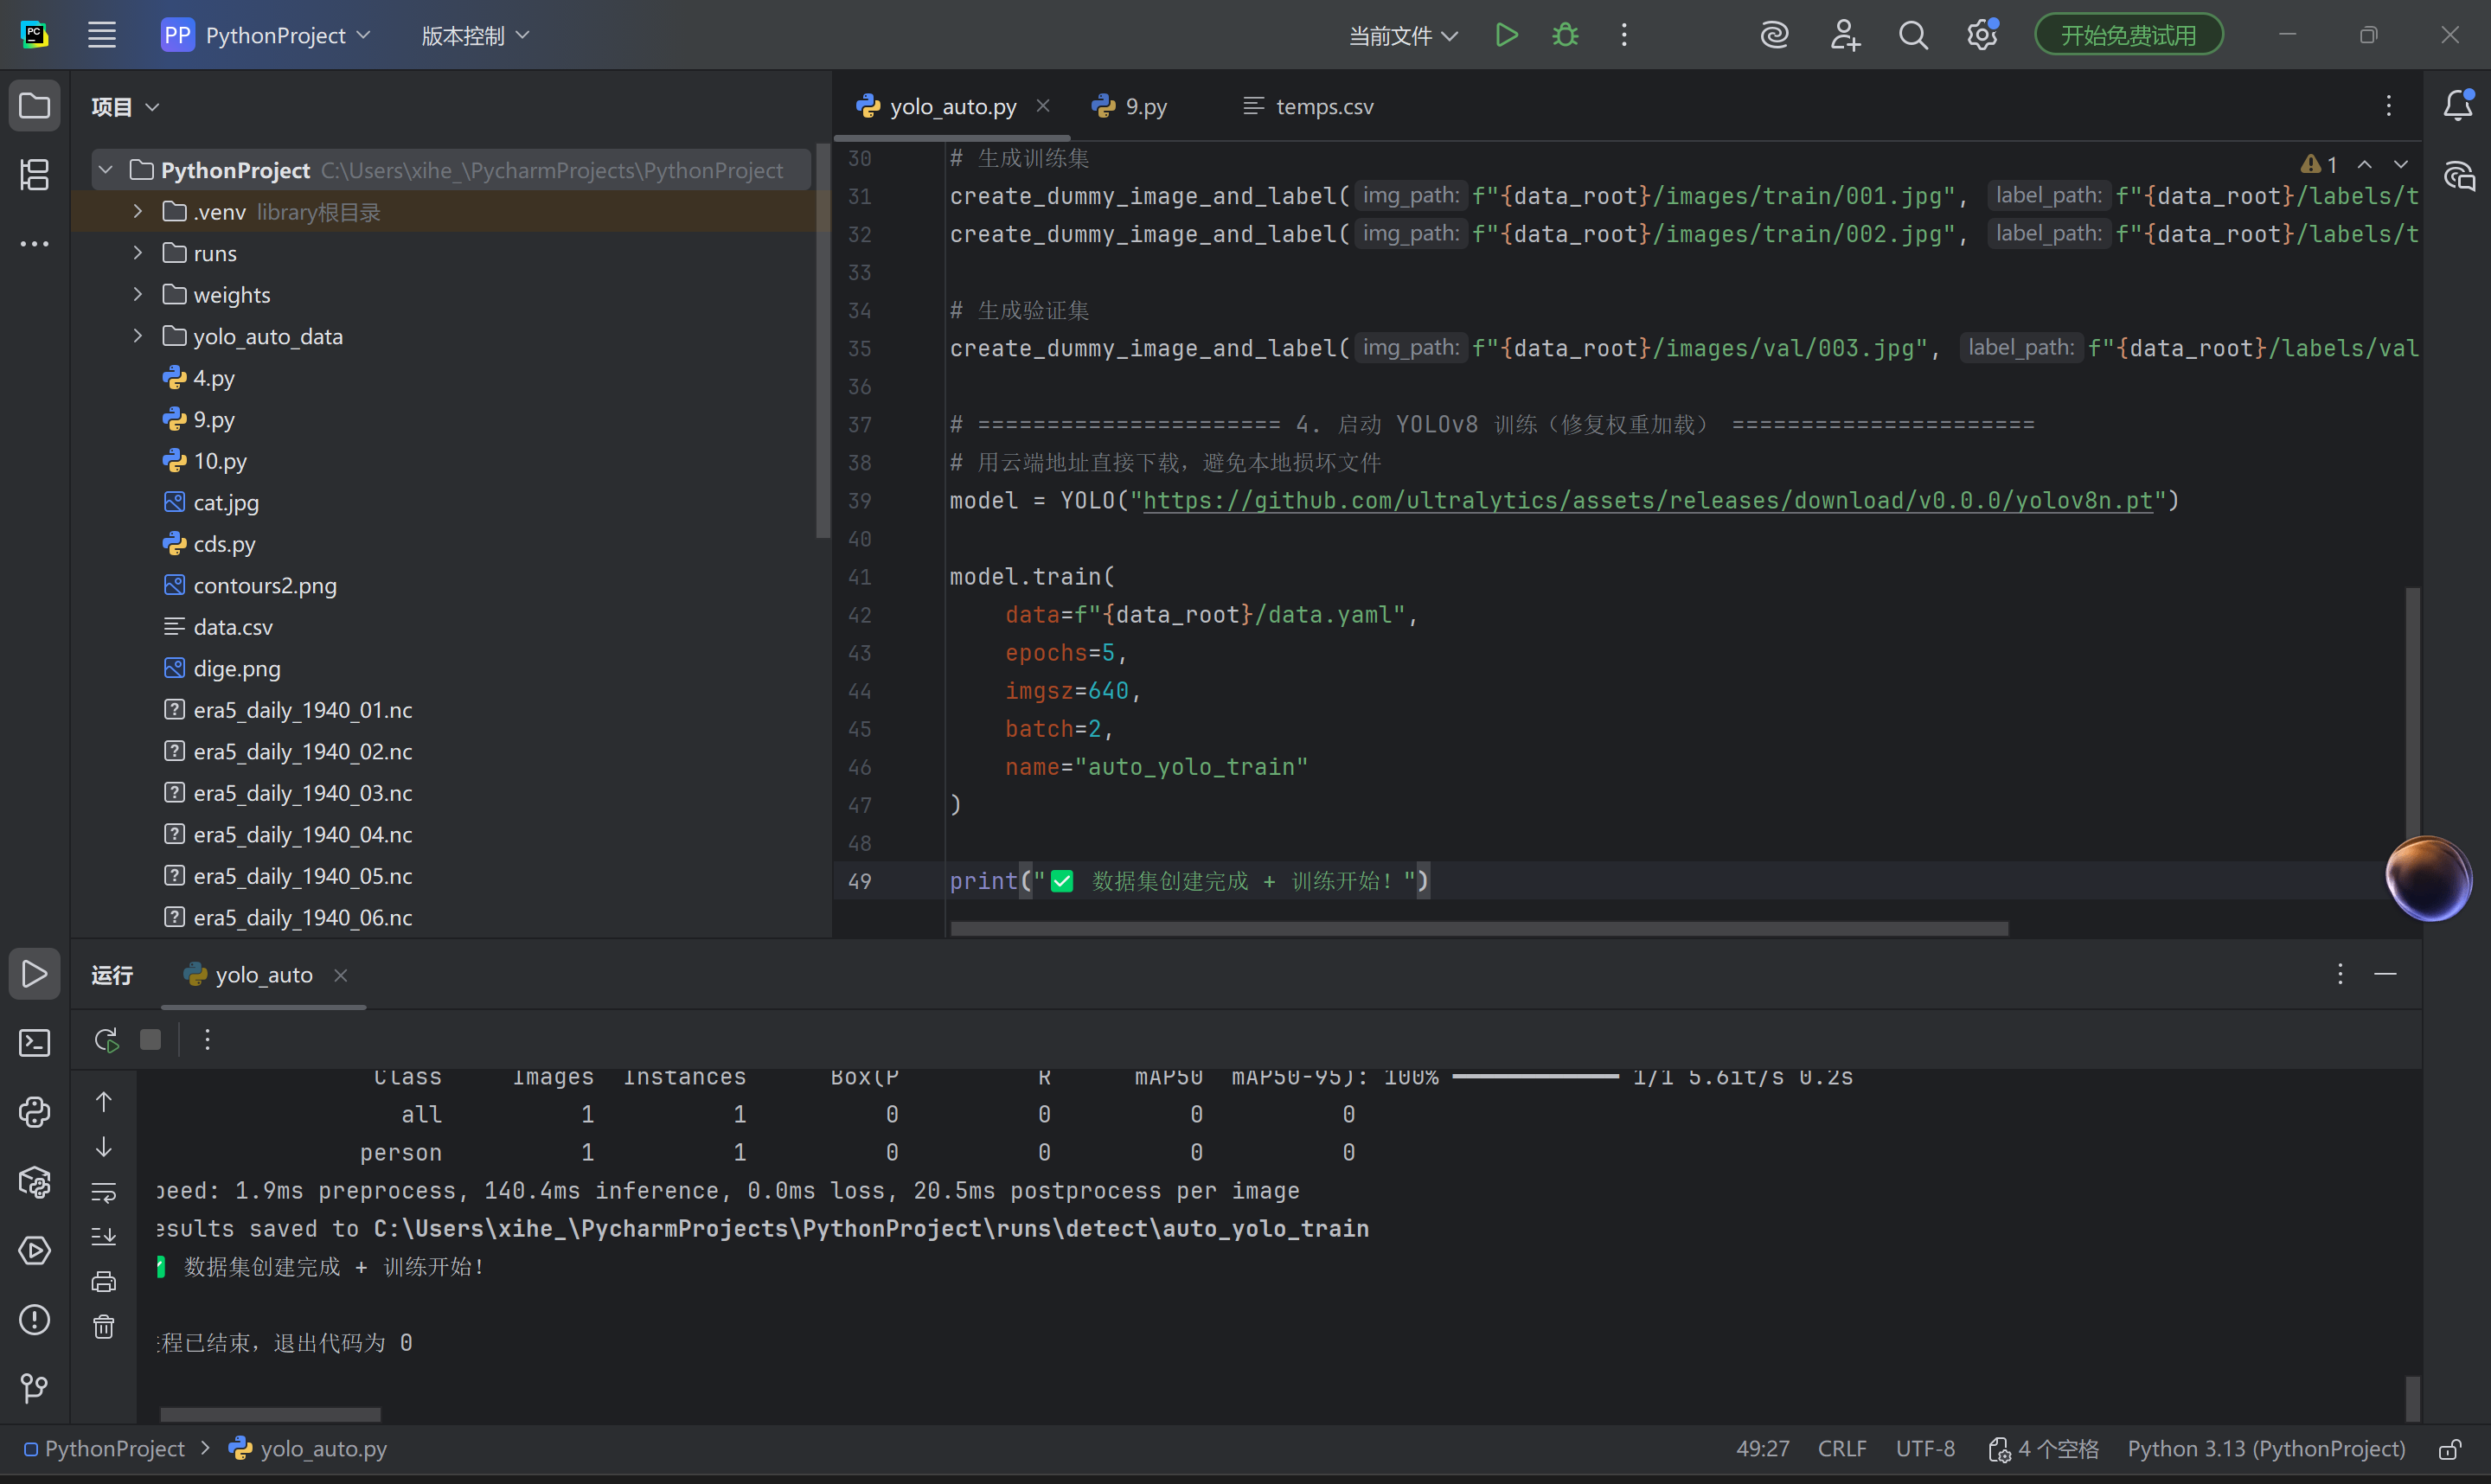This screenshot has height=1484, width=2491.
Task: Open the Git version control tool window
Action: point(34,1388)
